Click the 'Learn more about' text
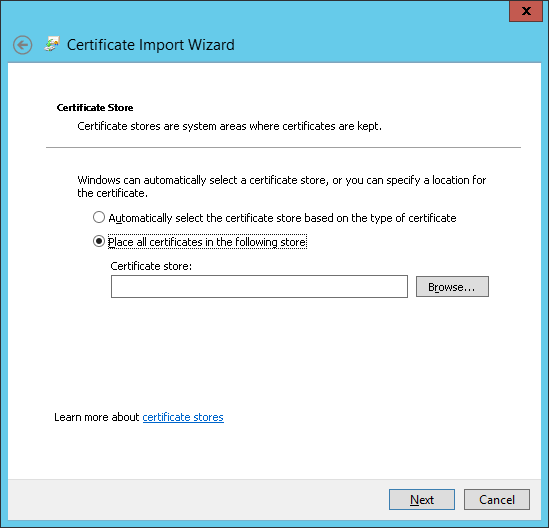The height and width of the screenshot is (528, 549). (x=97, y=417)
